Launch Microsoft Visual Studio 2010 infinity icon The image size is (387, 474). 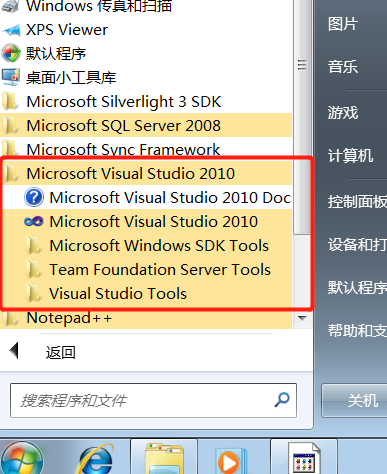click(34, 221)
